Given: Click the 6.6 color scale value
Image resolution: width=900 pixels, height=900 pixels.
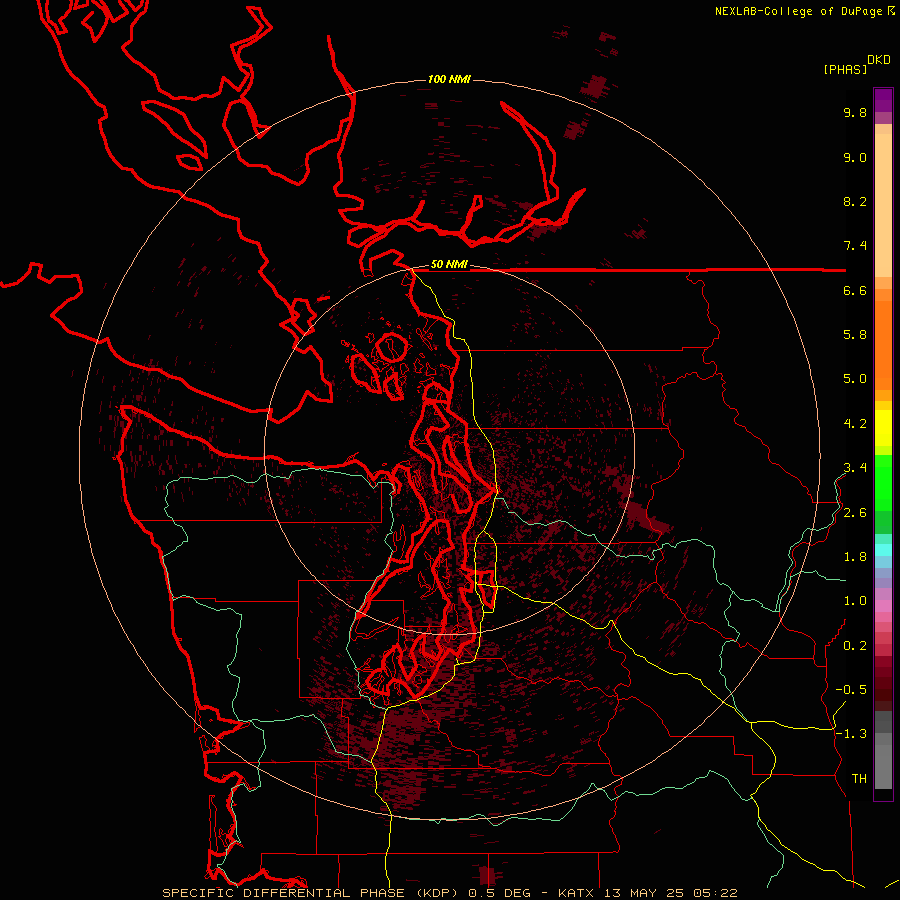Looking at the screenshot, I should click(855, 290).
